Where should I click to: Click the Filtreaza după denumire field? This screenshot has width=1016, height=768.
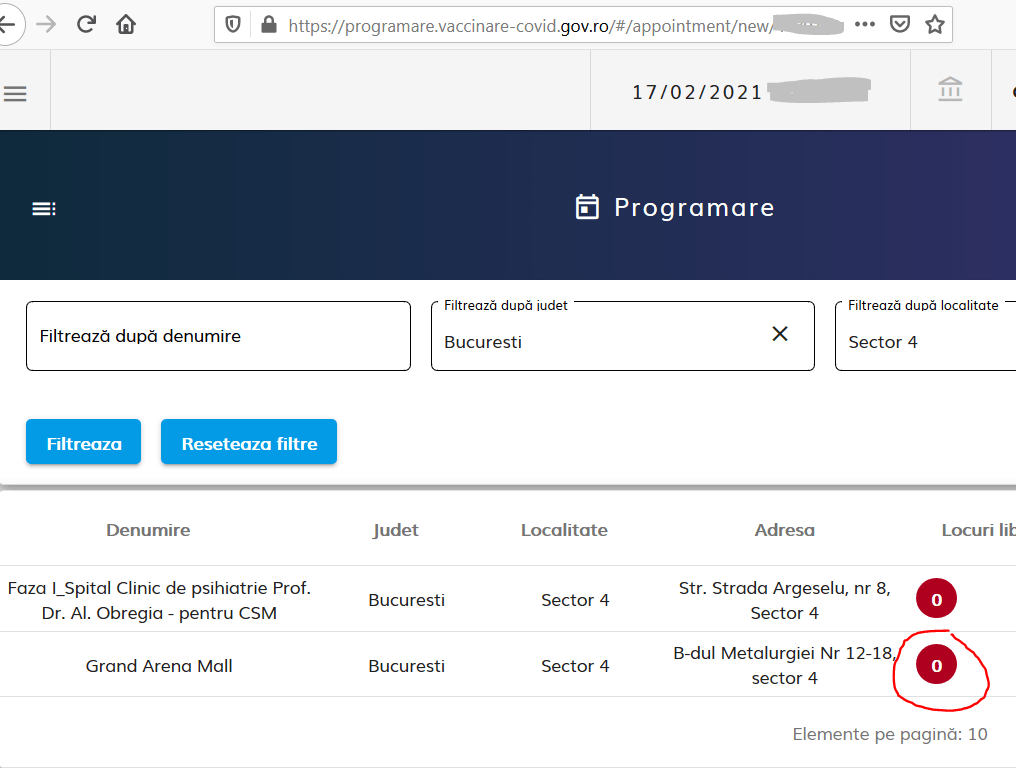pyautogui.click(x=218, y=336)
